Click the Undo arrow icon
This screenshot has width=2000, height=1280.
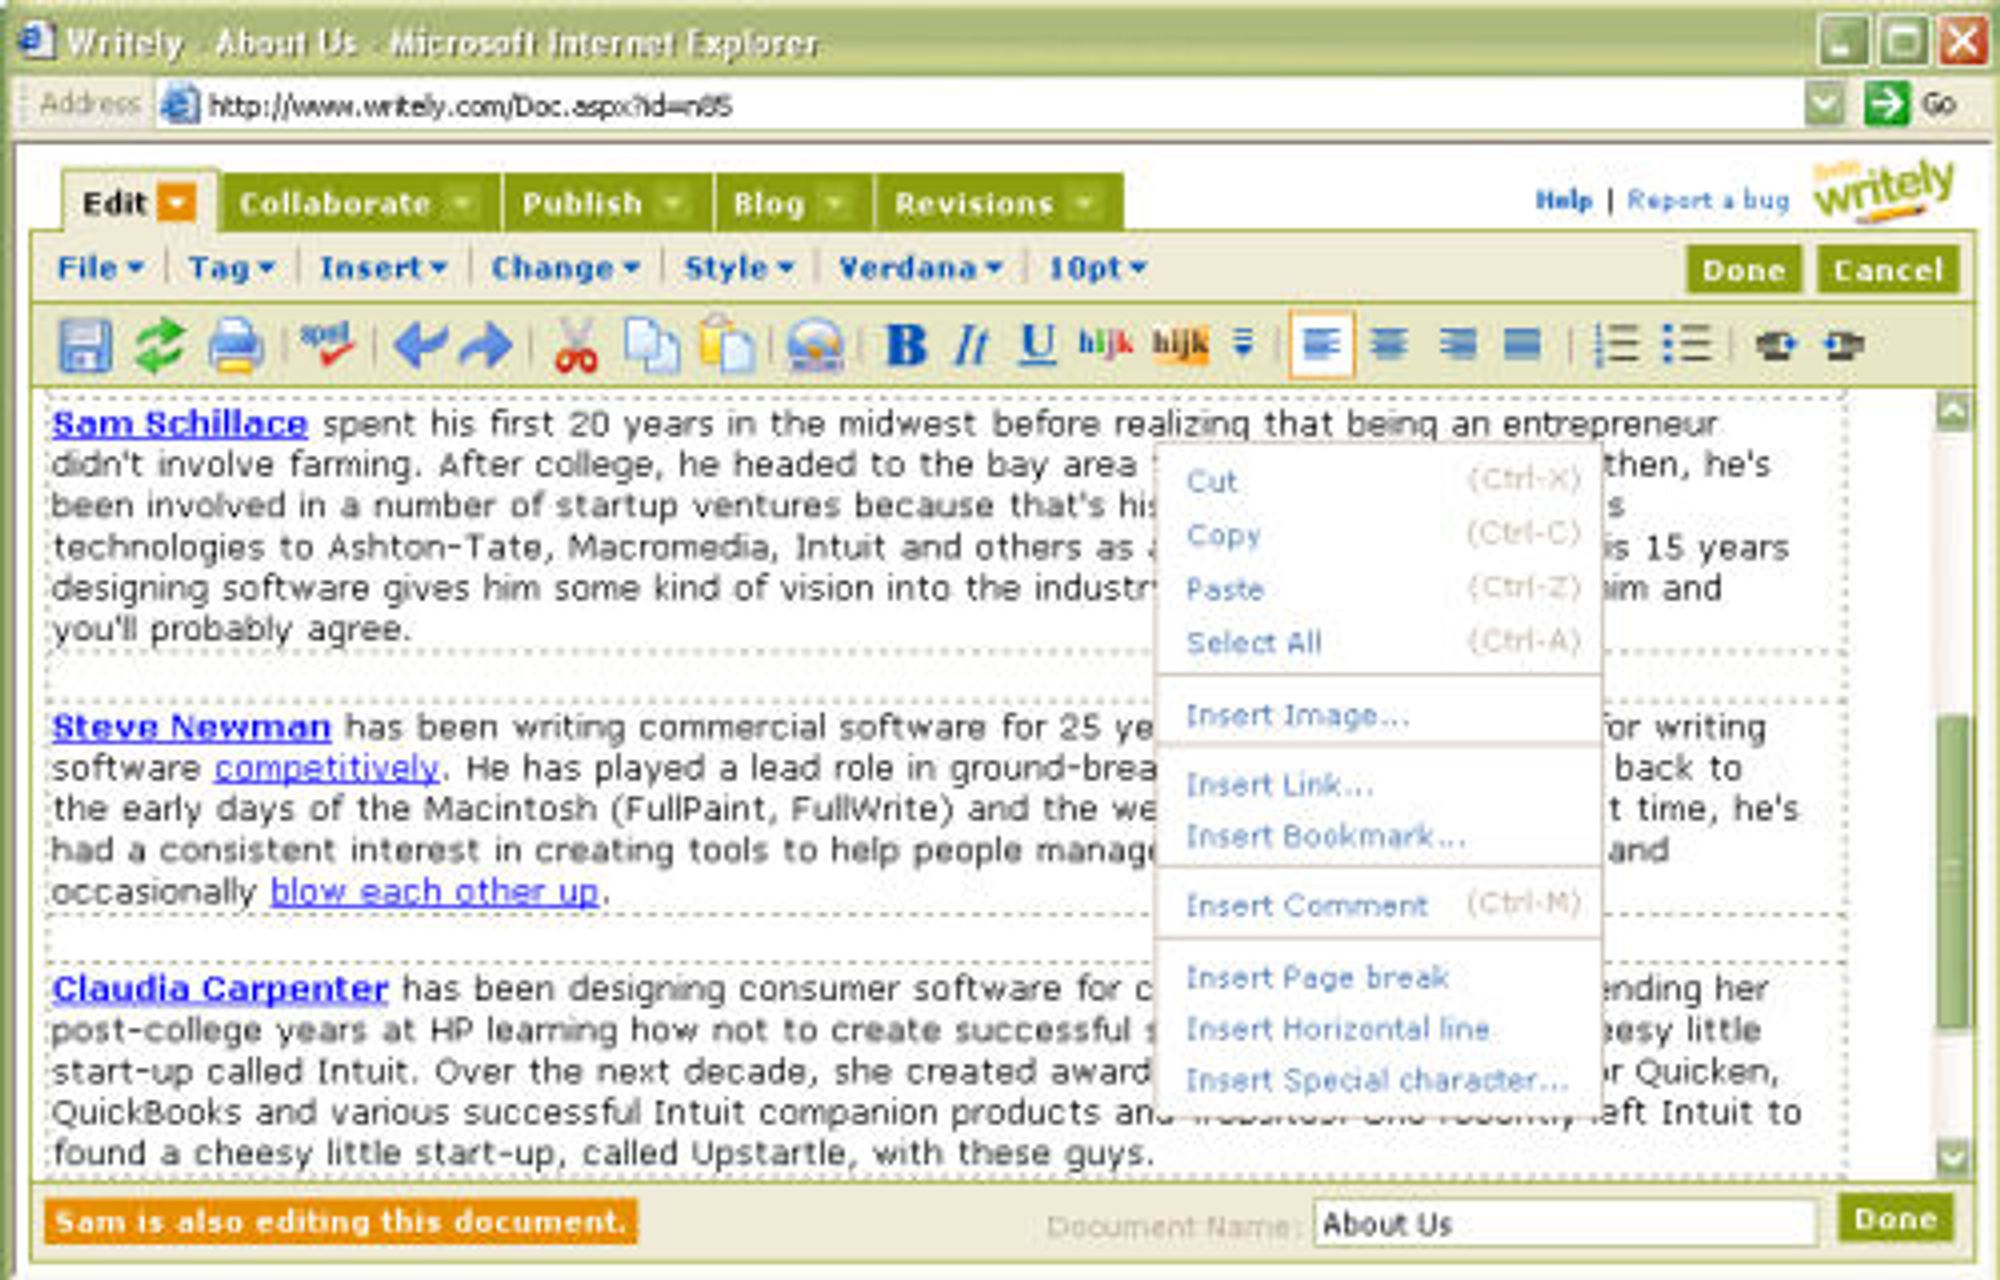(419, 346)
